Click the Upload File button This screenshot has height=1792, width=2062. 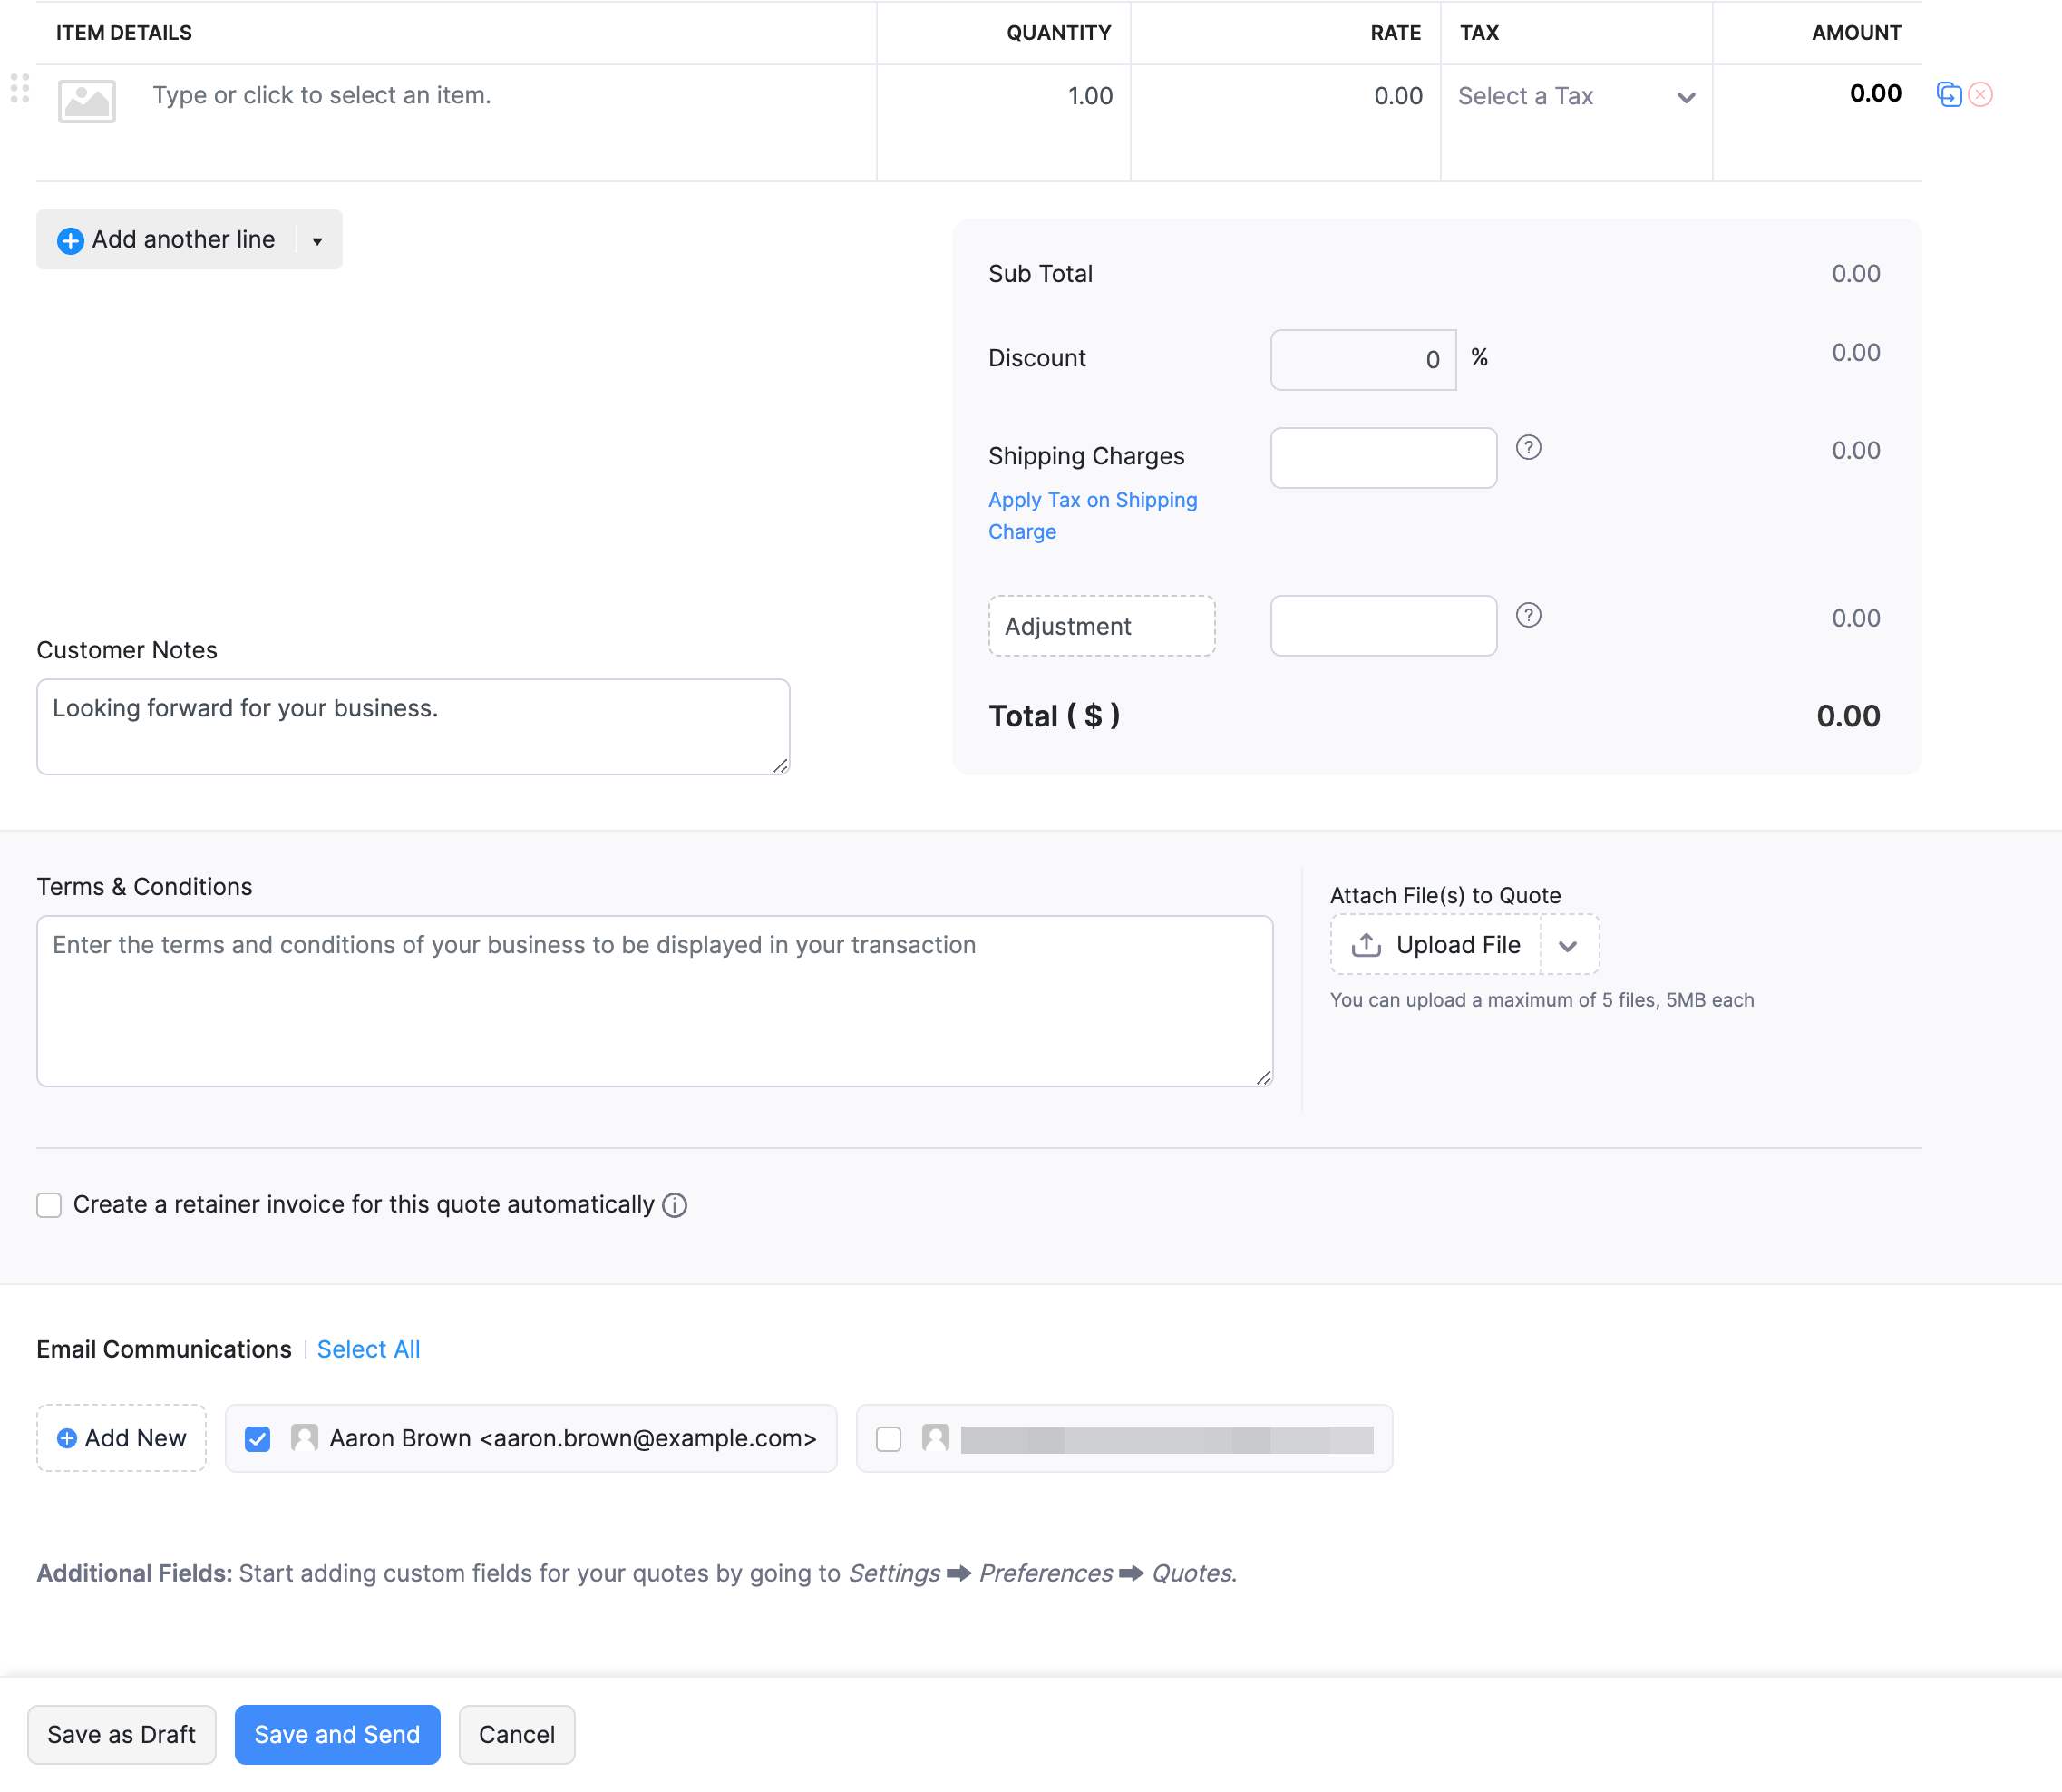[x=1436, y=945]
